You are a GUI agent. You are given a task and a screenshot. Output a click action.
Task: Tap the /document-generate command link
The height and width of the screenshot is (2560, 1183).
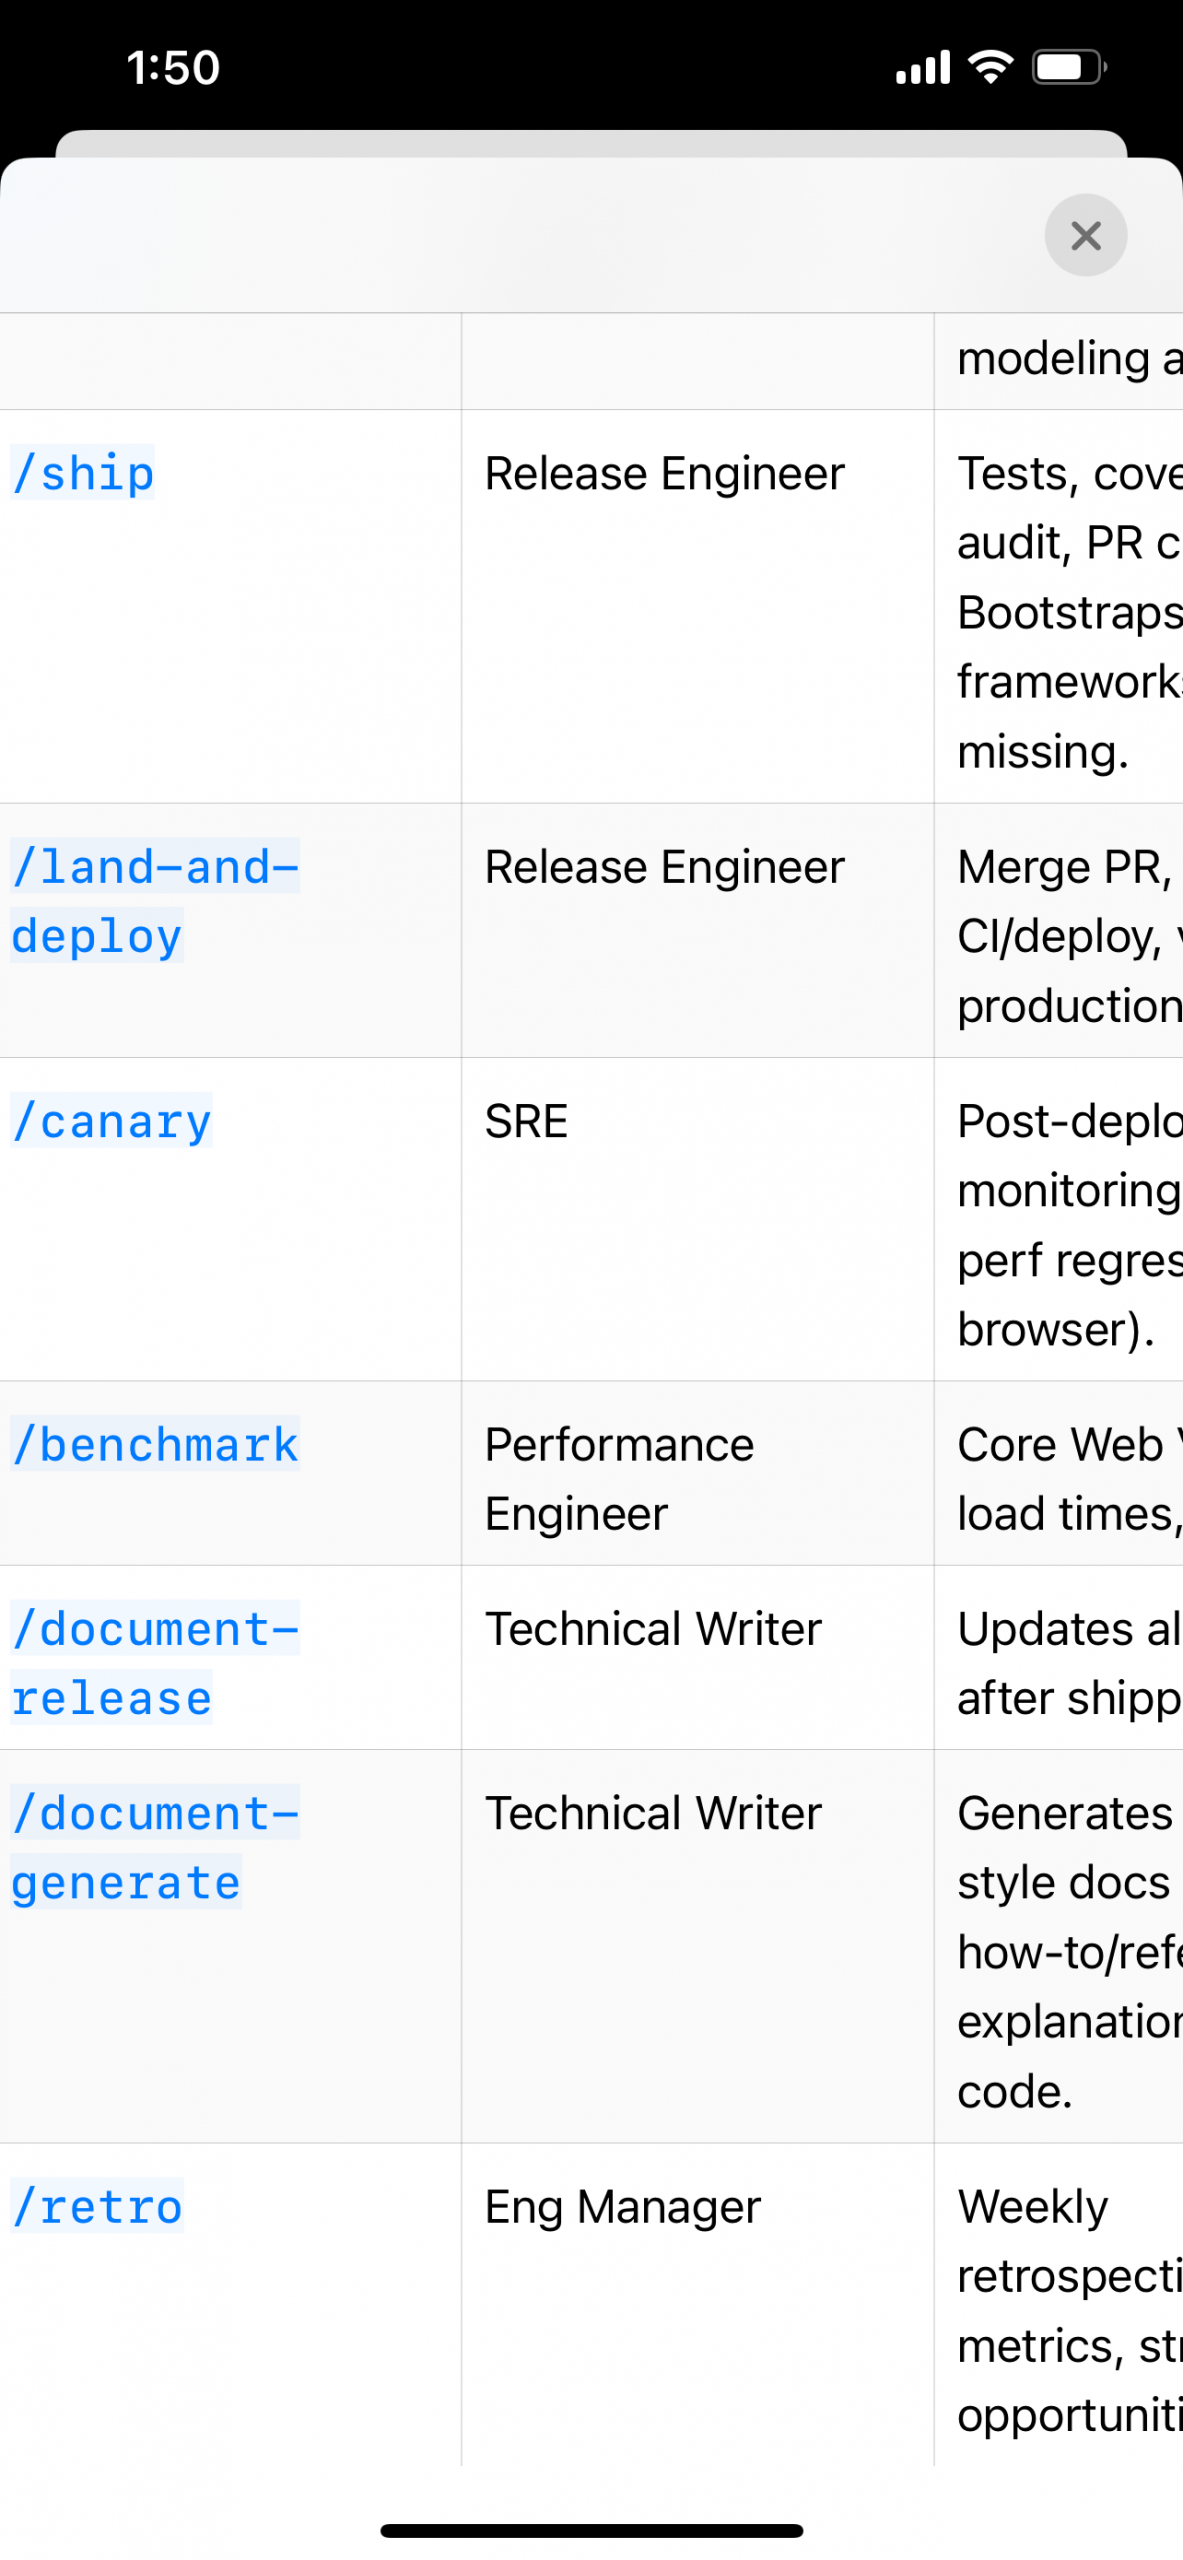[155, 1846]
